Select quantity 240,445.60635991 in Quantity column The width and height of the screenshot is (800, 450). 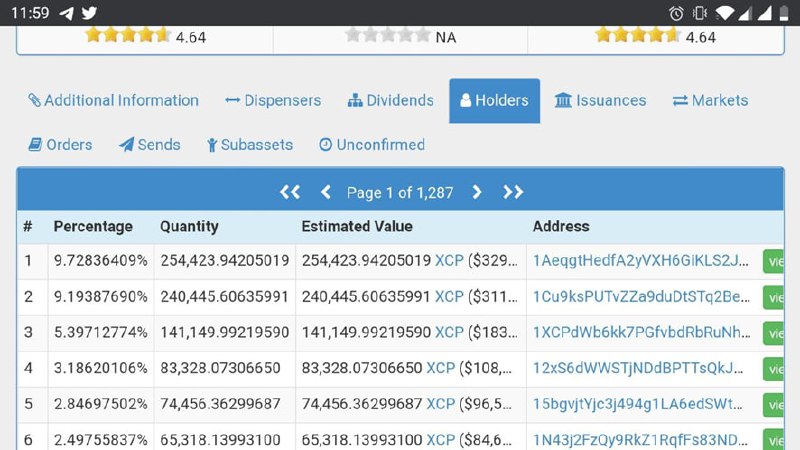tap(225, 296)
